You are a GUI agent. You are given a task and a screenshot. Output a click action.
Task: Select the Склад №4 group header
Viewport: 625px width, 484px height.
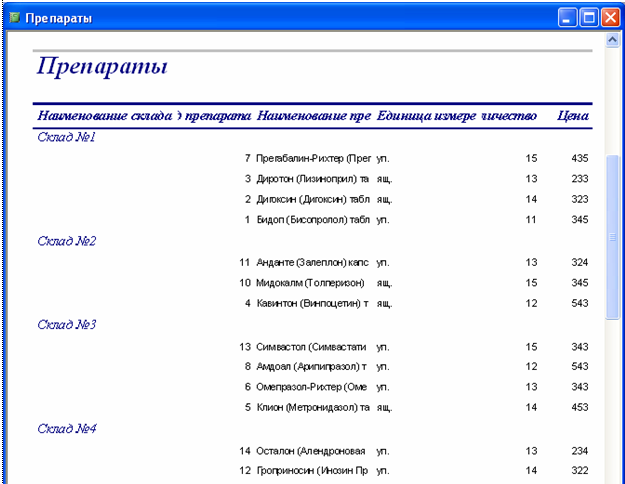click(66, 429)
